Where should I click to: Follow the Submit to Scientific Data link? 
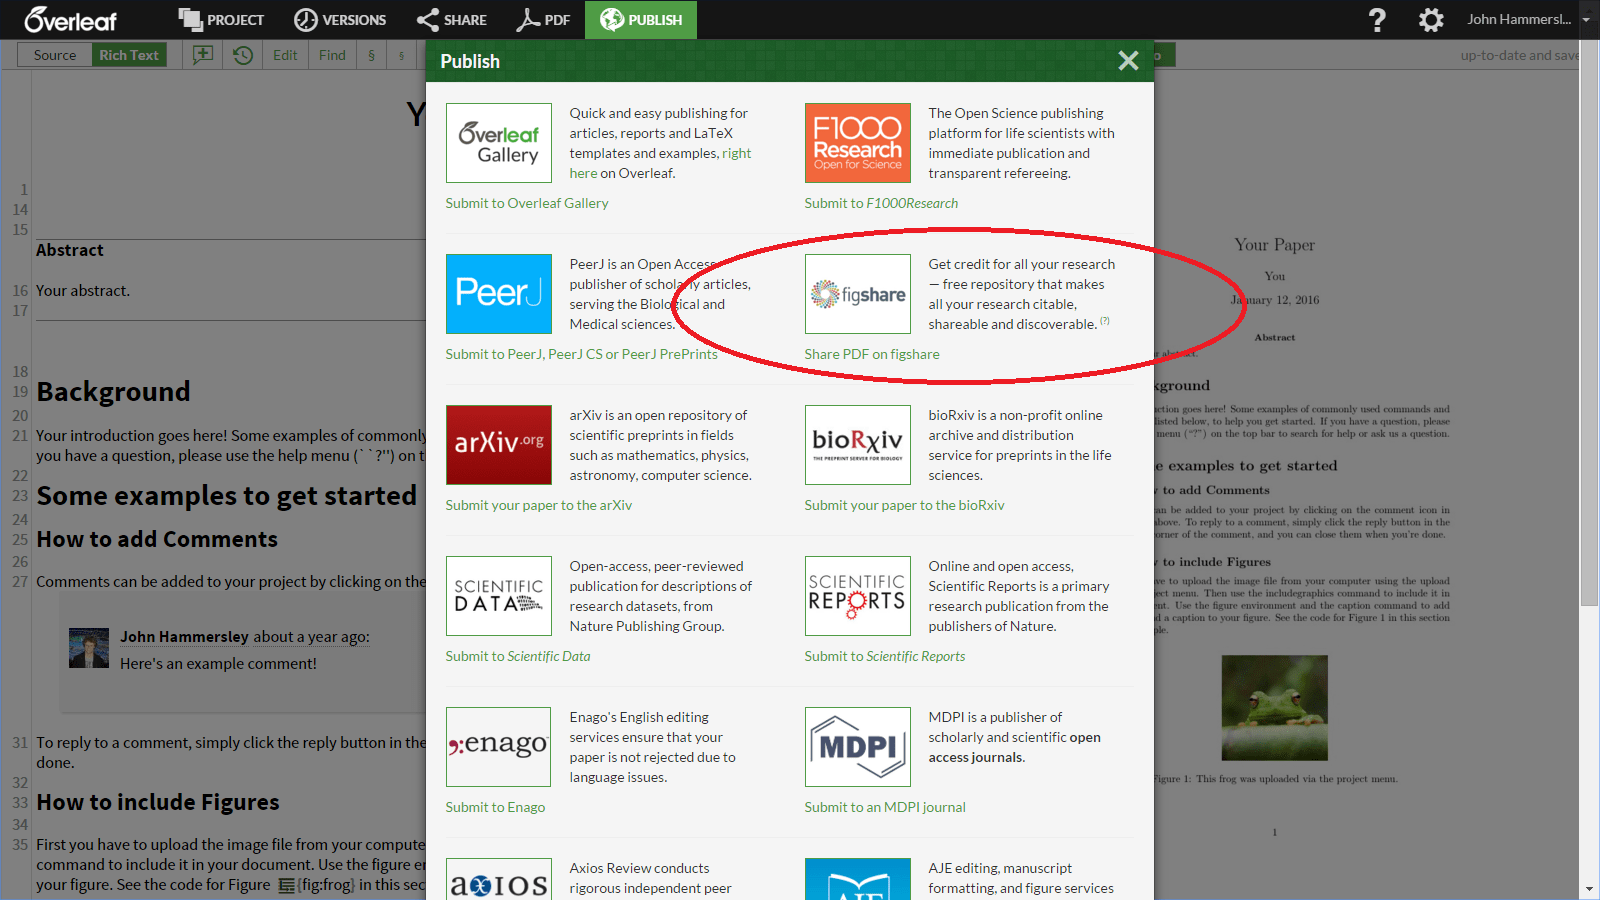(x=518, y=656)
